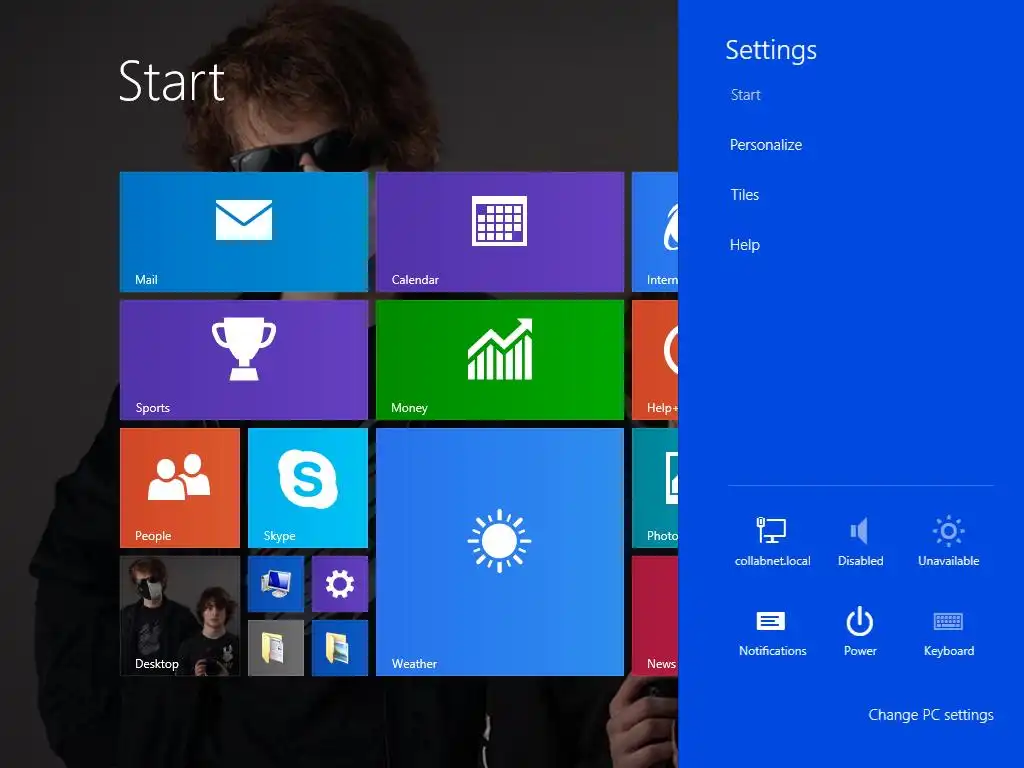1024x768 pixels.
Task: Open the Mail tile
Action: click(x=244, y=231)
